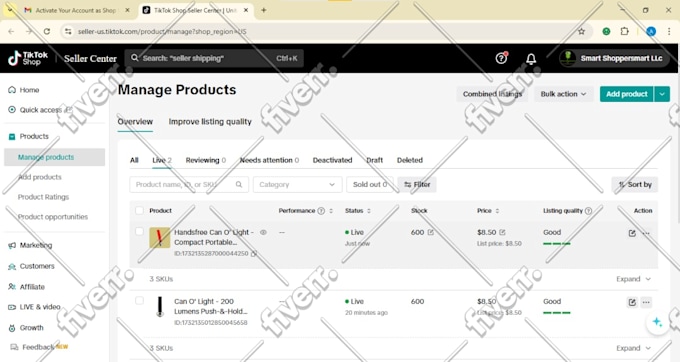Select the Live products tab

162,160
